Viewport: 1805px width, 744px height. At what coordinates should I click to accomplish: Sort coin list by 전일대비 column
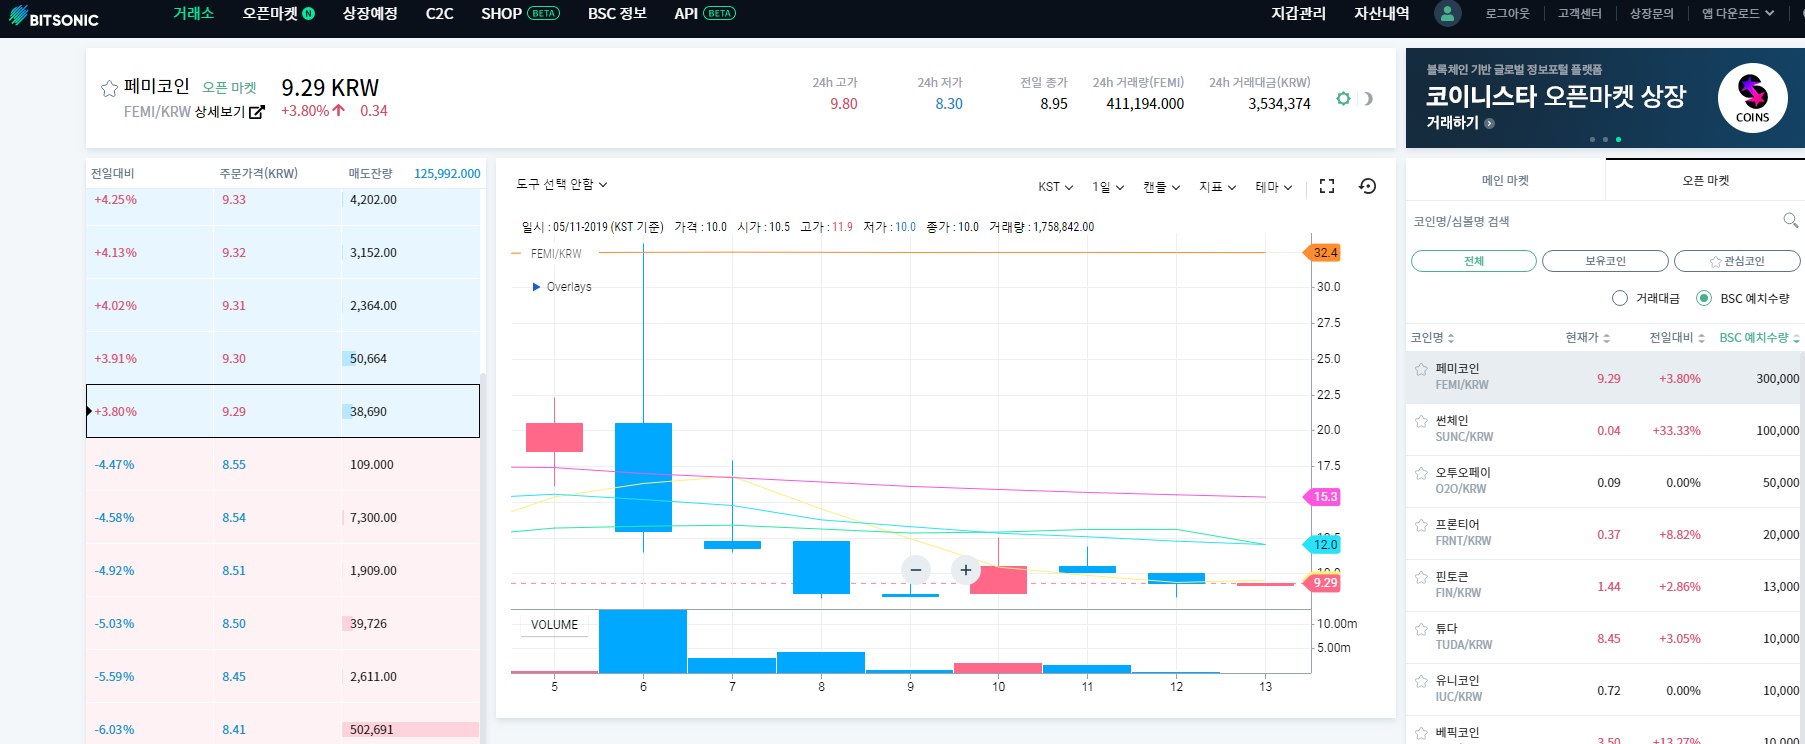(1677, 338)
